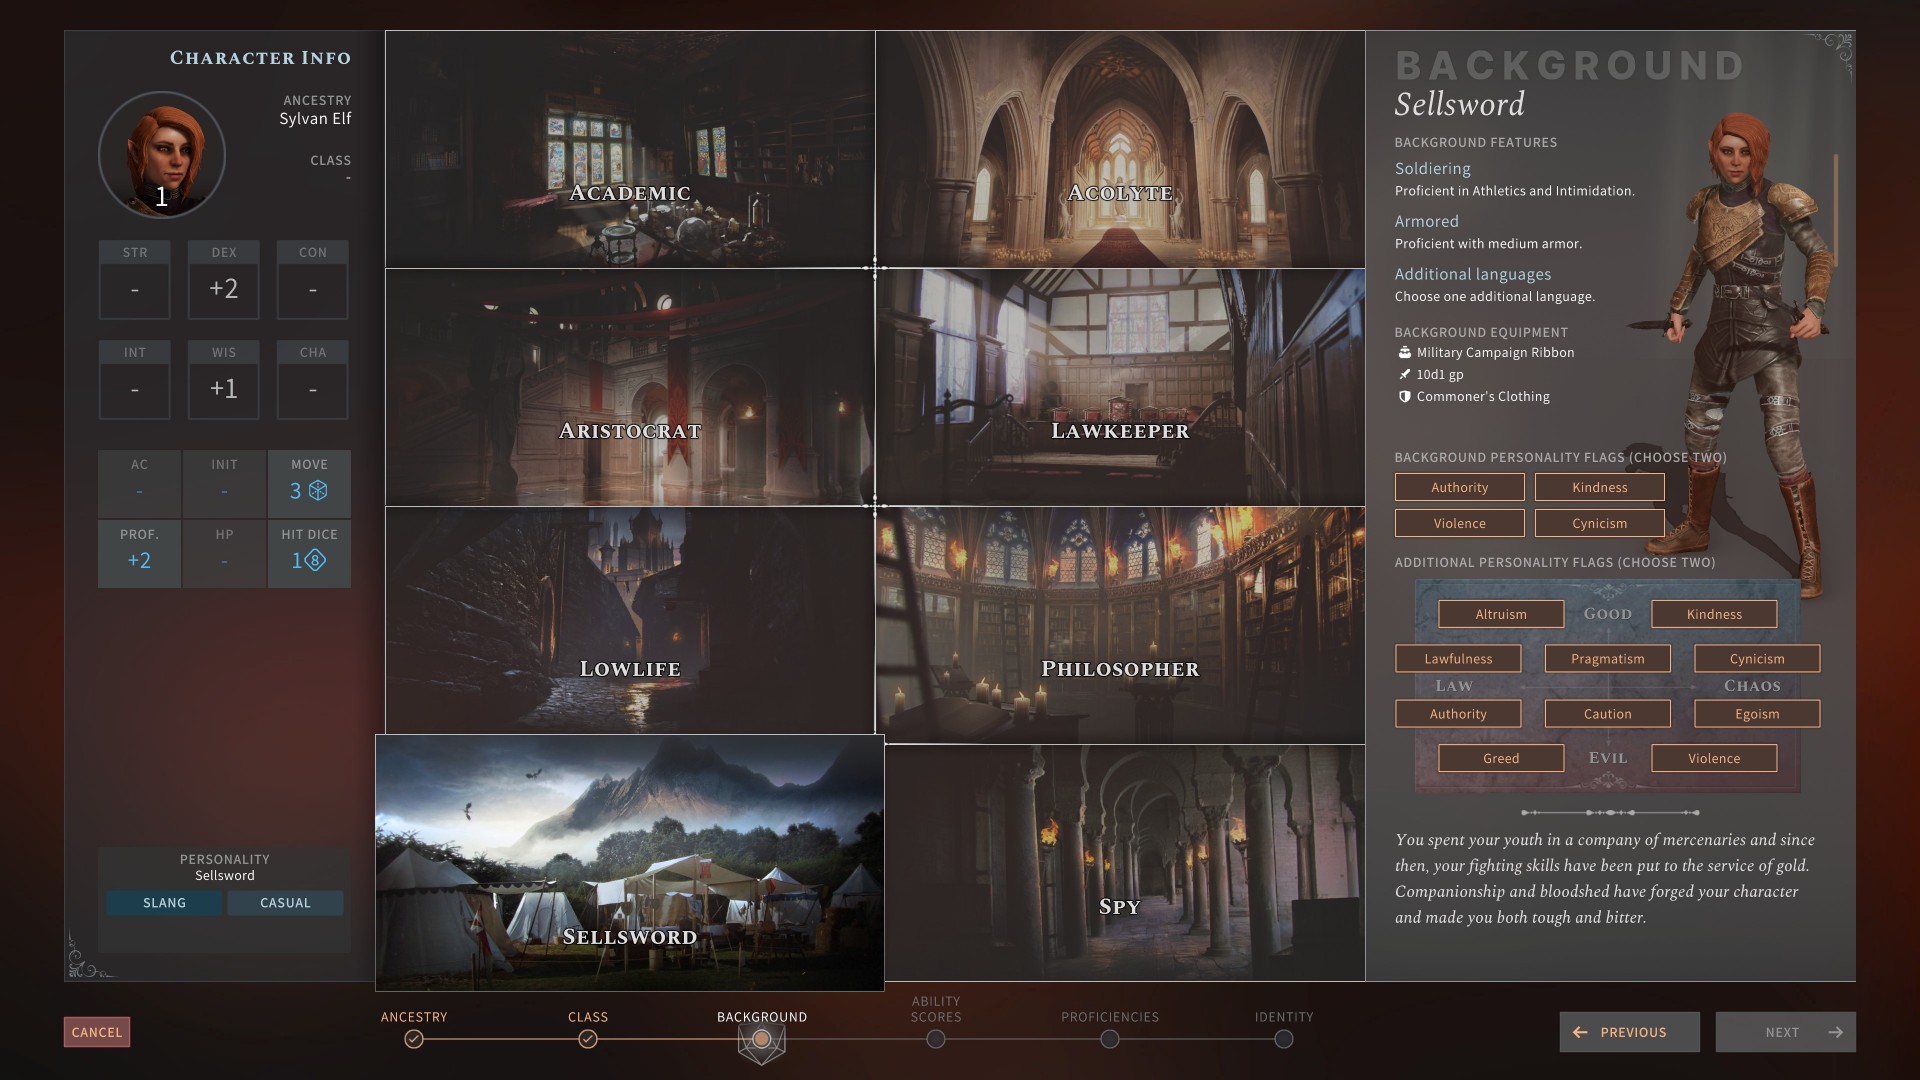
Task: Choose the Slang personality speech option
Action: (163, 903)
